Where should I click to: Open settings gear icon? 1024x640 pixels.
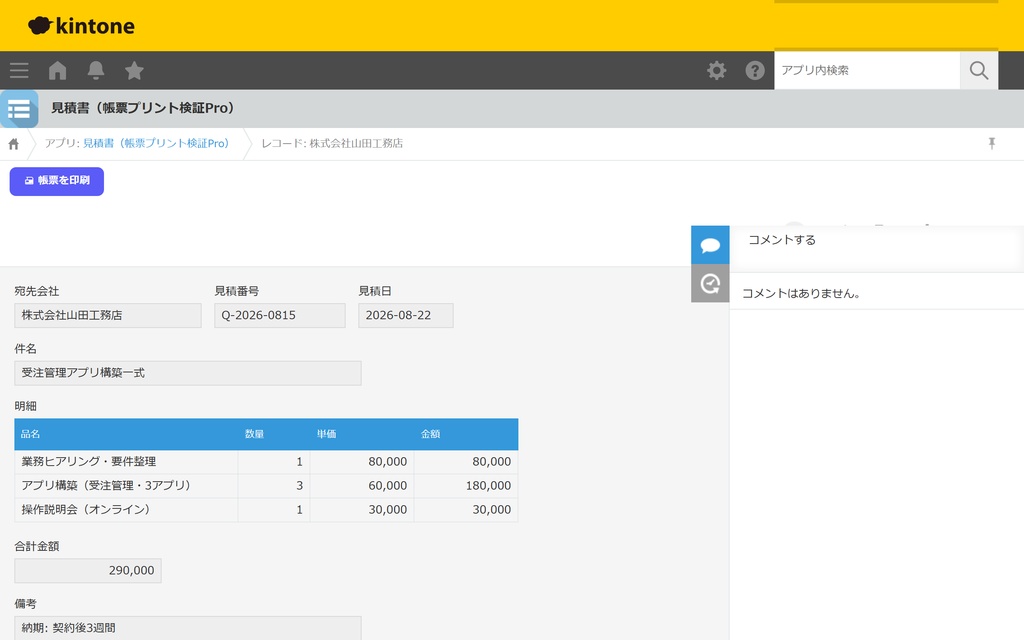716,71
